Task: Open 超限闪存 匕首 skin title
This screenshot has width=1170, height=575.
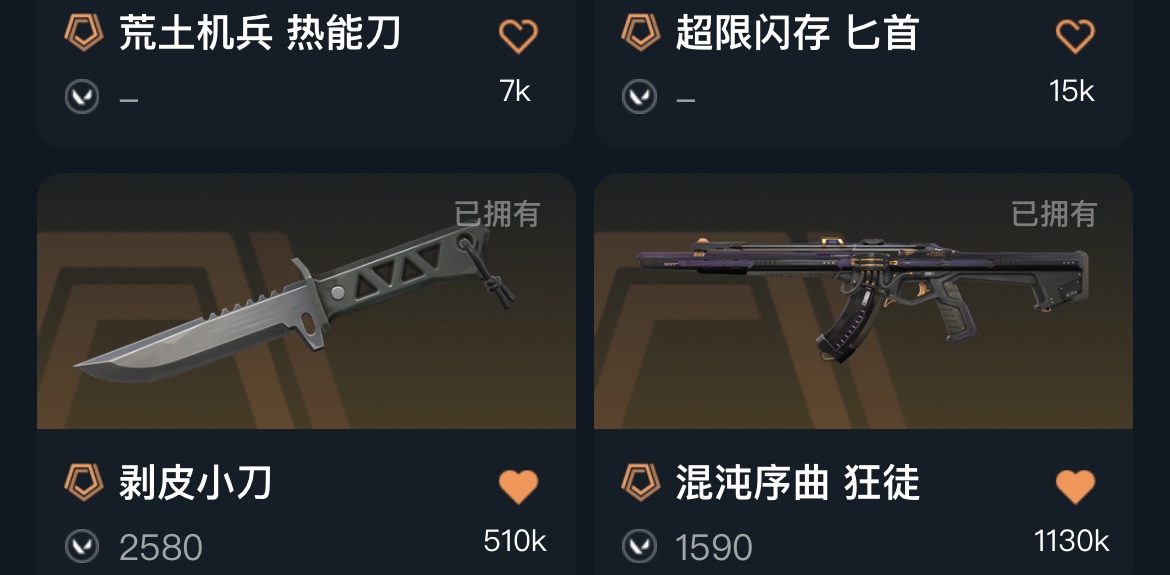Action: (x=796, y=34)
